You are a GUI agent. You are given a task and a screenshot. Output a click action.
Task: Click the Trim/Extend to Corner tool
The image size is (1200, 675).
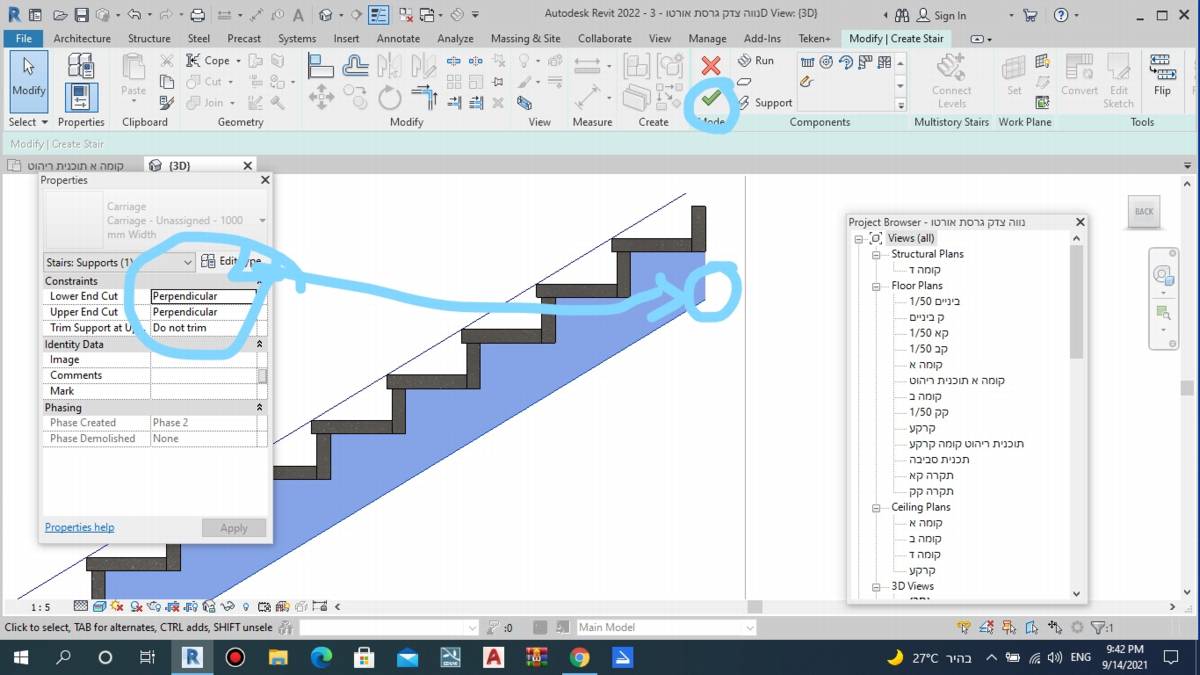pos(425,97)
